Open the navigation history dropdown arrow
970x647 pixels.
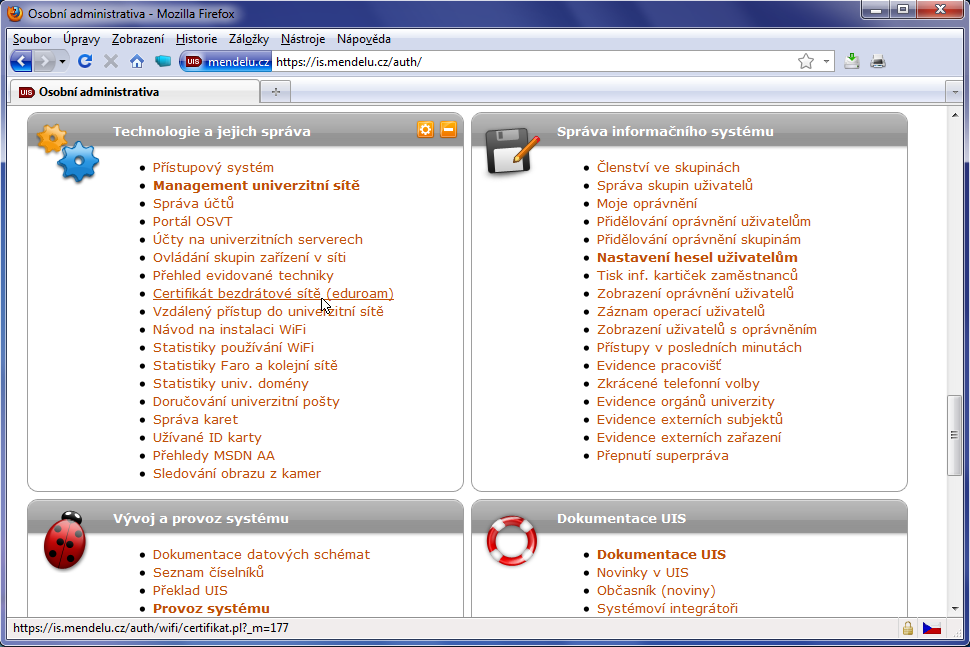coord(62,62)
